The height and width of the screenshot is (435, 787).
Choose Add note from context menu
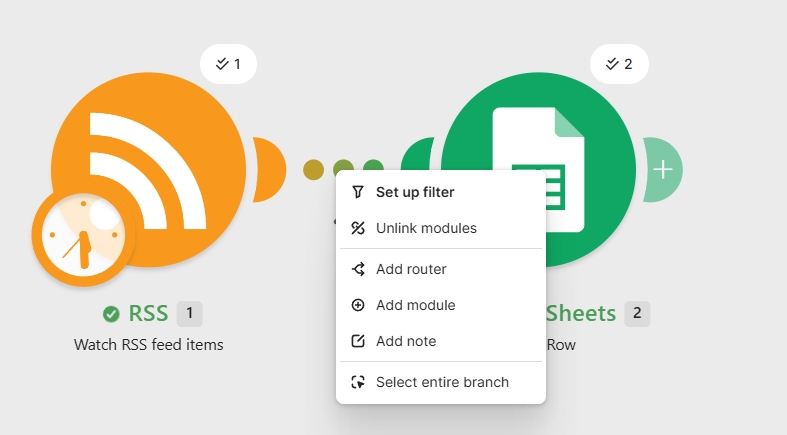tap(441, 341)
